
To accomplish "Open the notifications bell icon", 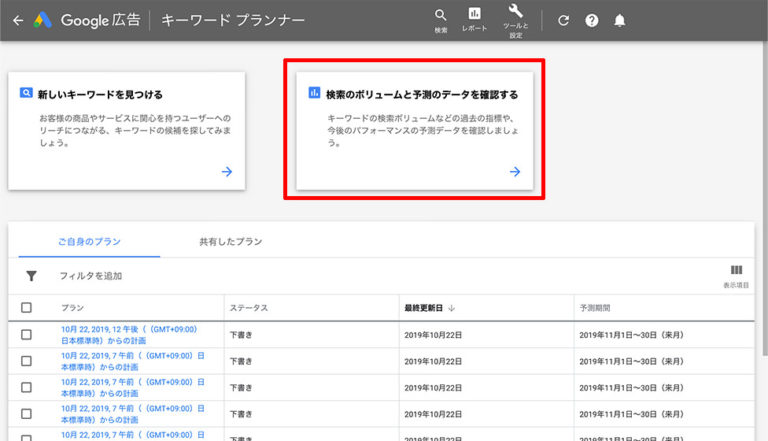I will coord(620,21).
